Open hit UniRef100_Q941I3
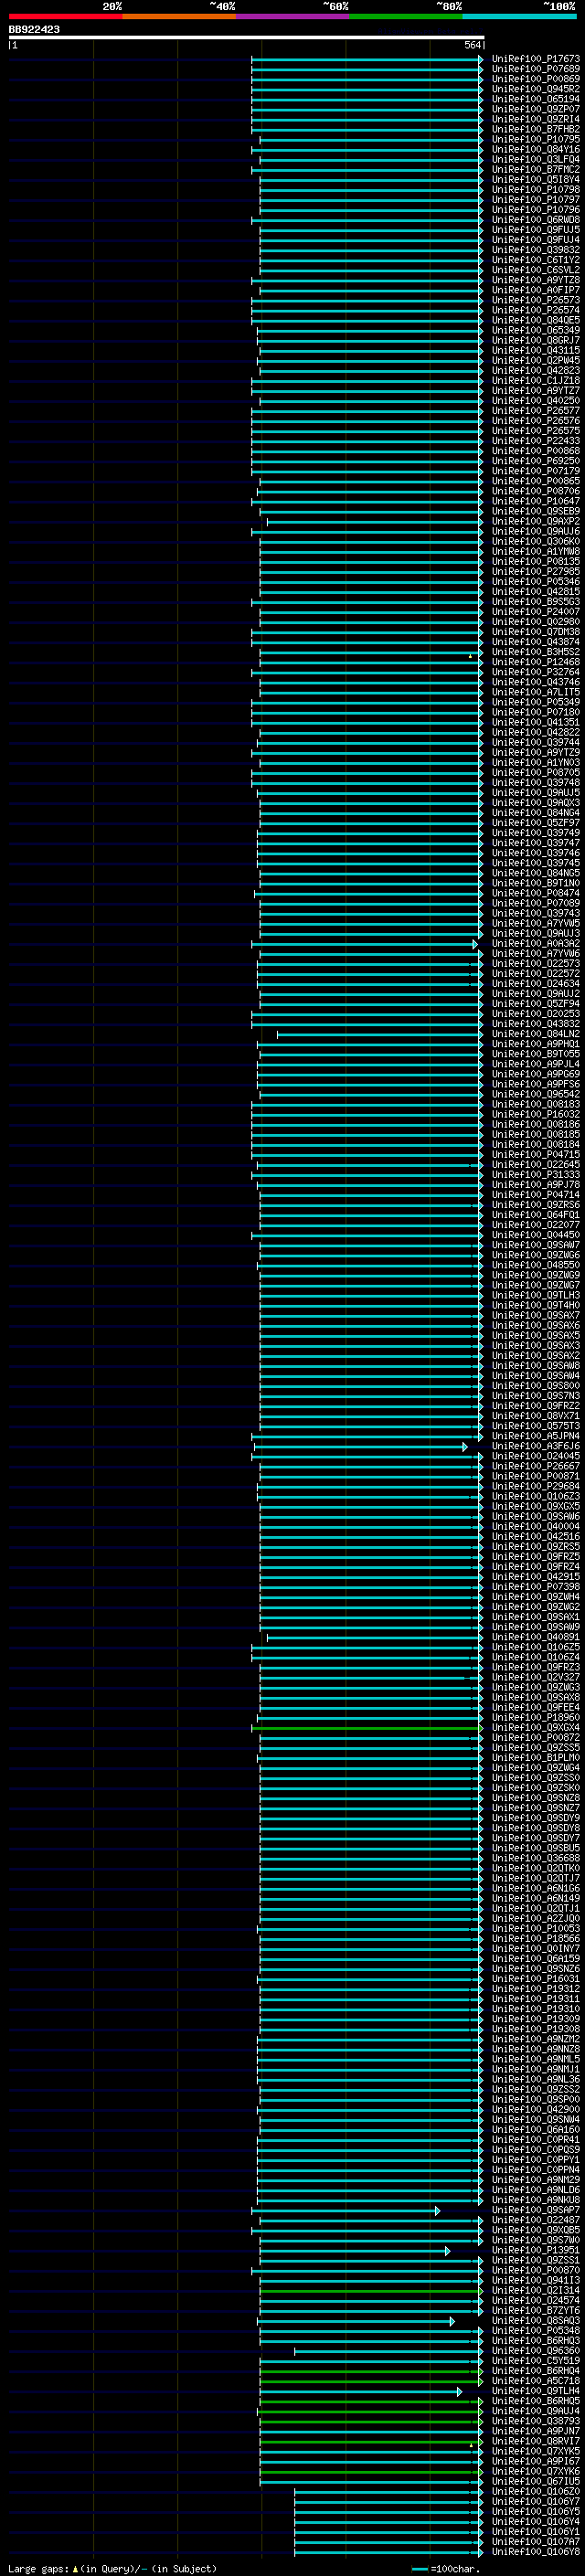Image resolution: width=585 pixels, height=2576 pixels. [536, 2280]
